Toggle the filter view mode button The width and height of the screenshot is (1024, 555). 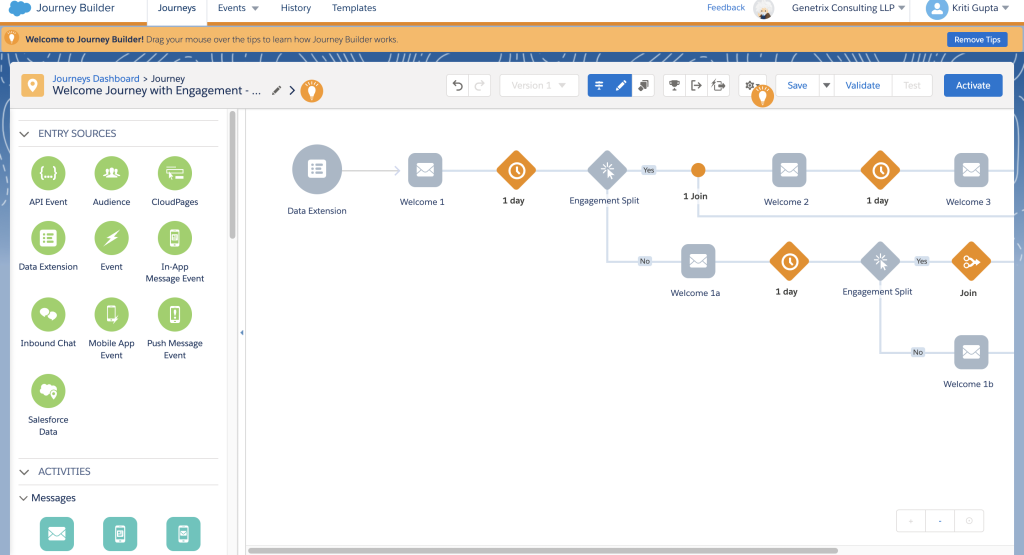click(x=599, y=86)
